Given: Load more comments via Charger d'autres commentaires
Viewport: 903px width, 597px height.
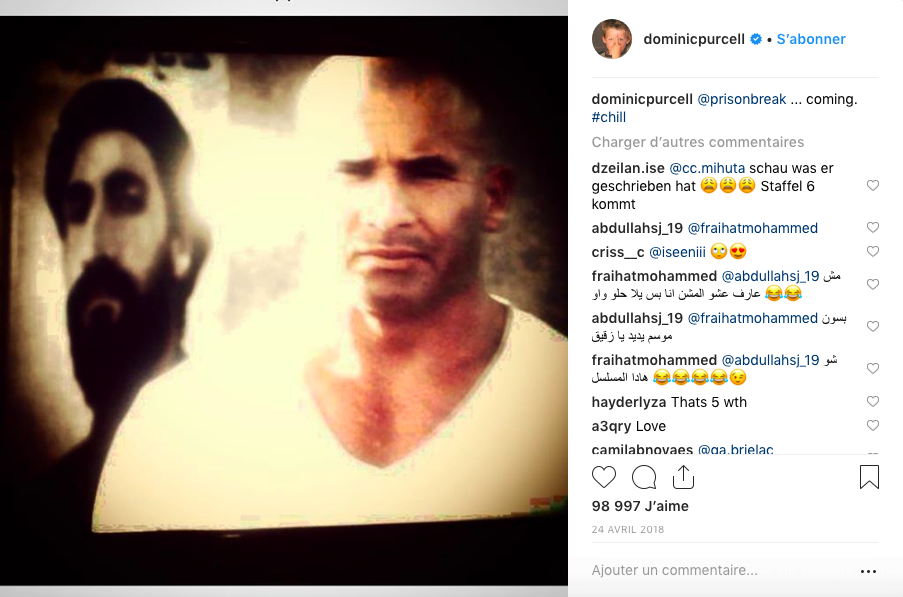Looking at the screenshot, I should [697, 142].
